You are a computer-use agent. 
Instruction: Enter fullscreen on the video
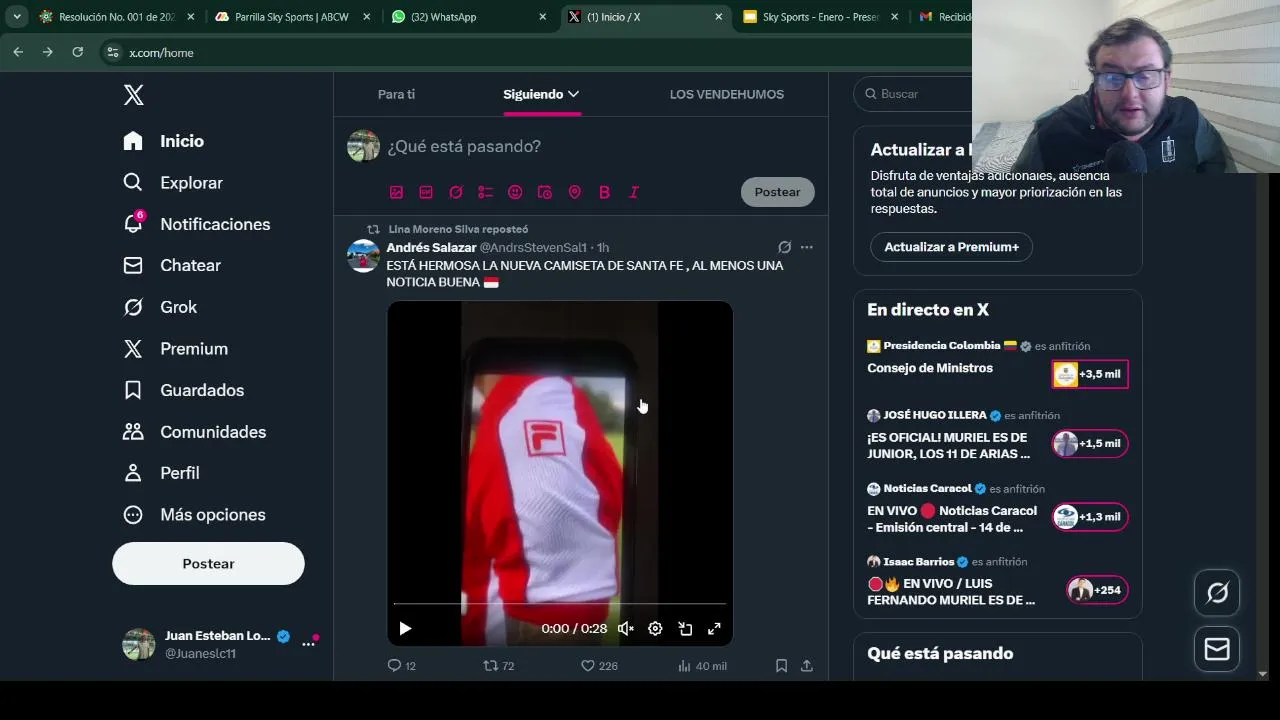(714, 629)
